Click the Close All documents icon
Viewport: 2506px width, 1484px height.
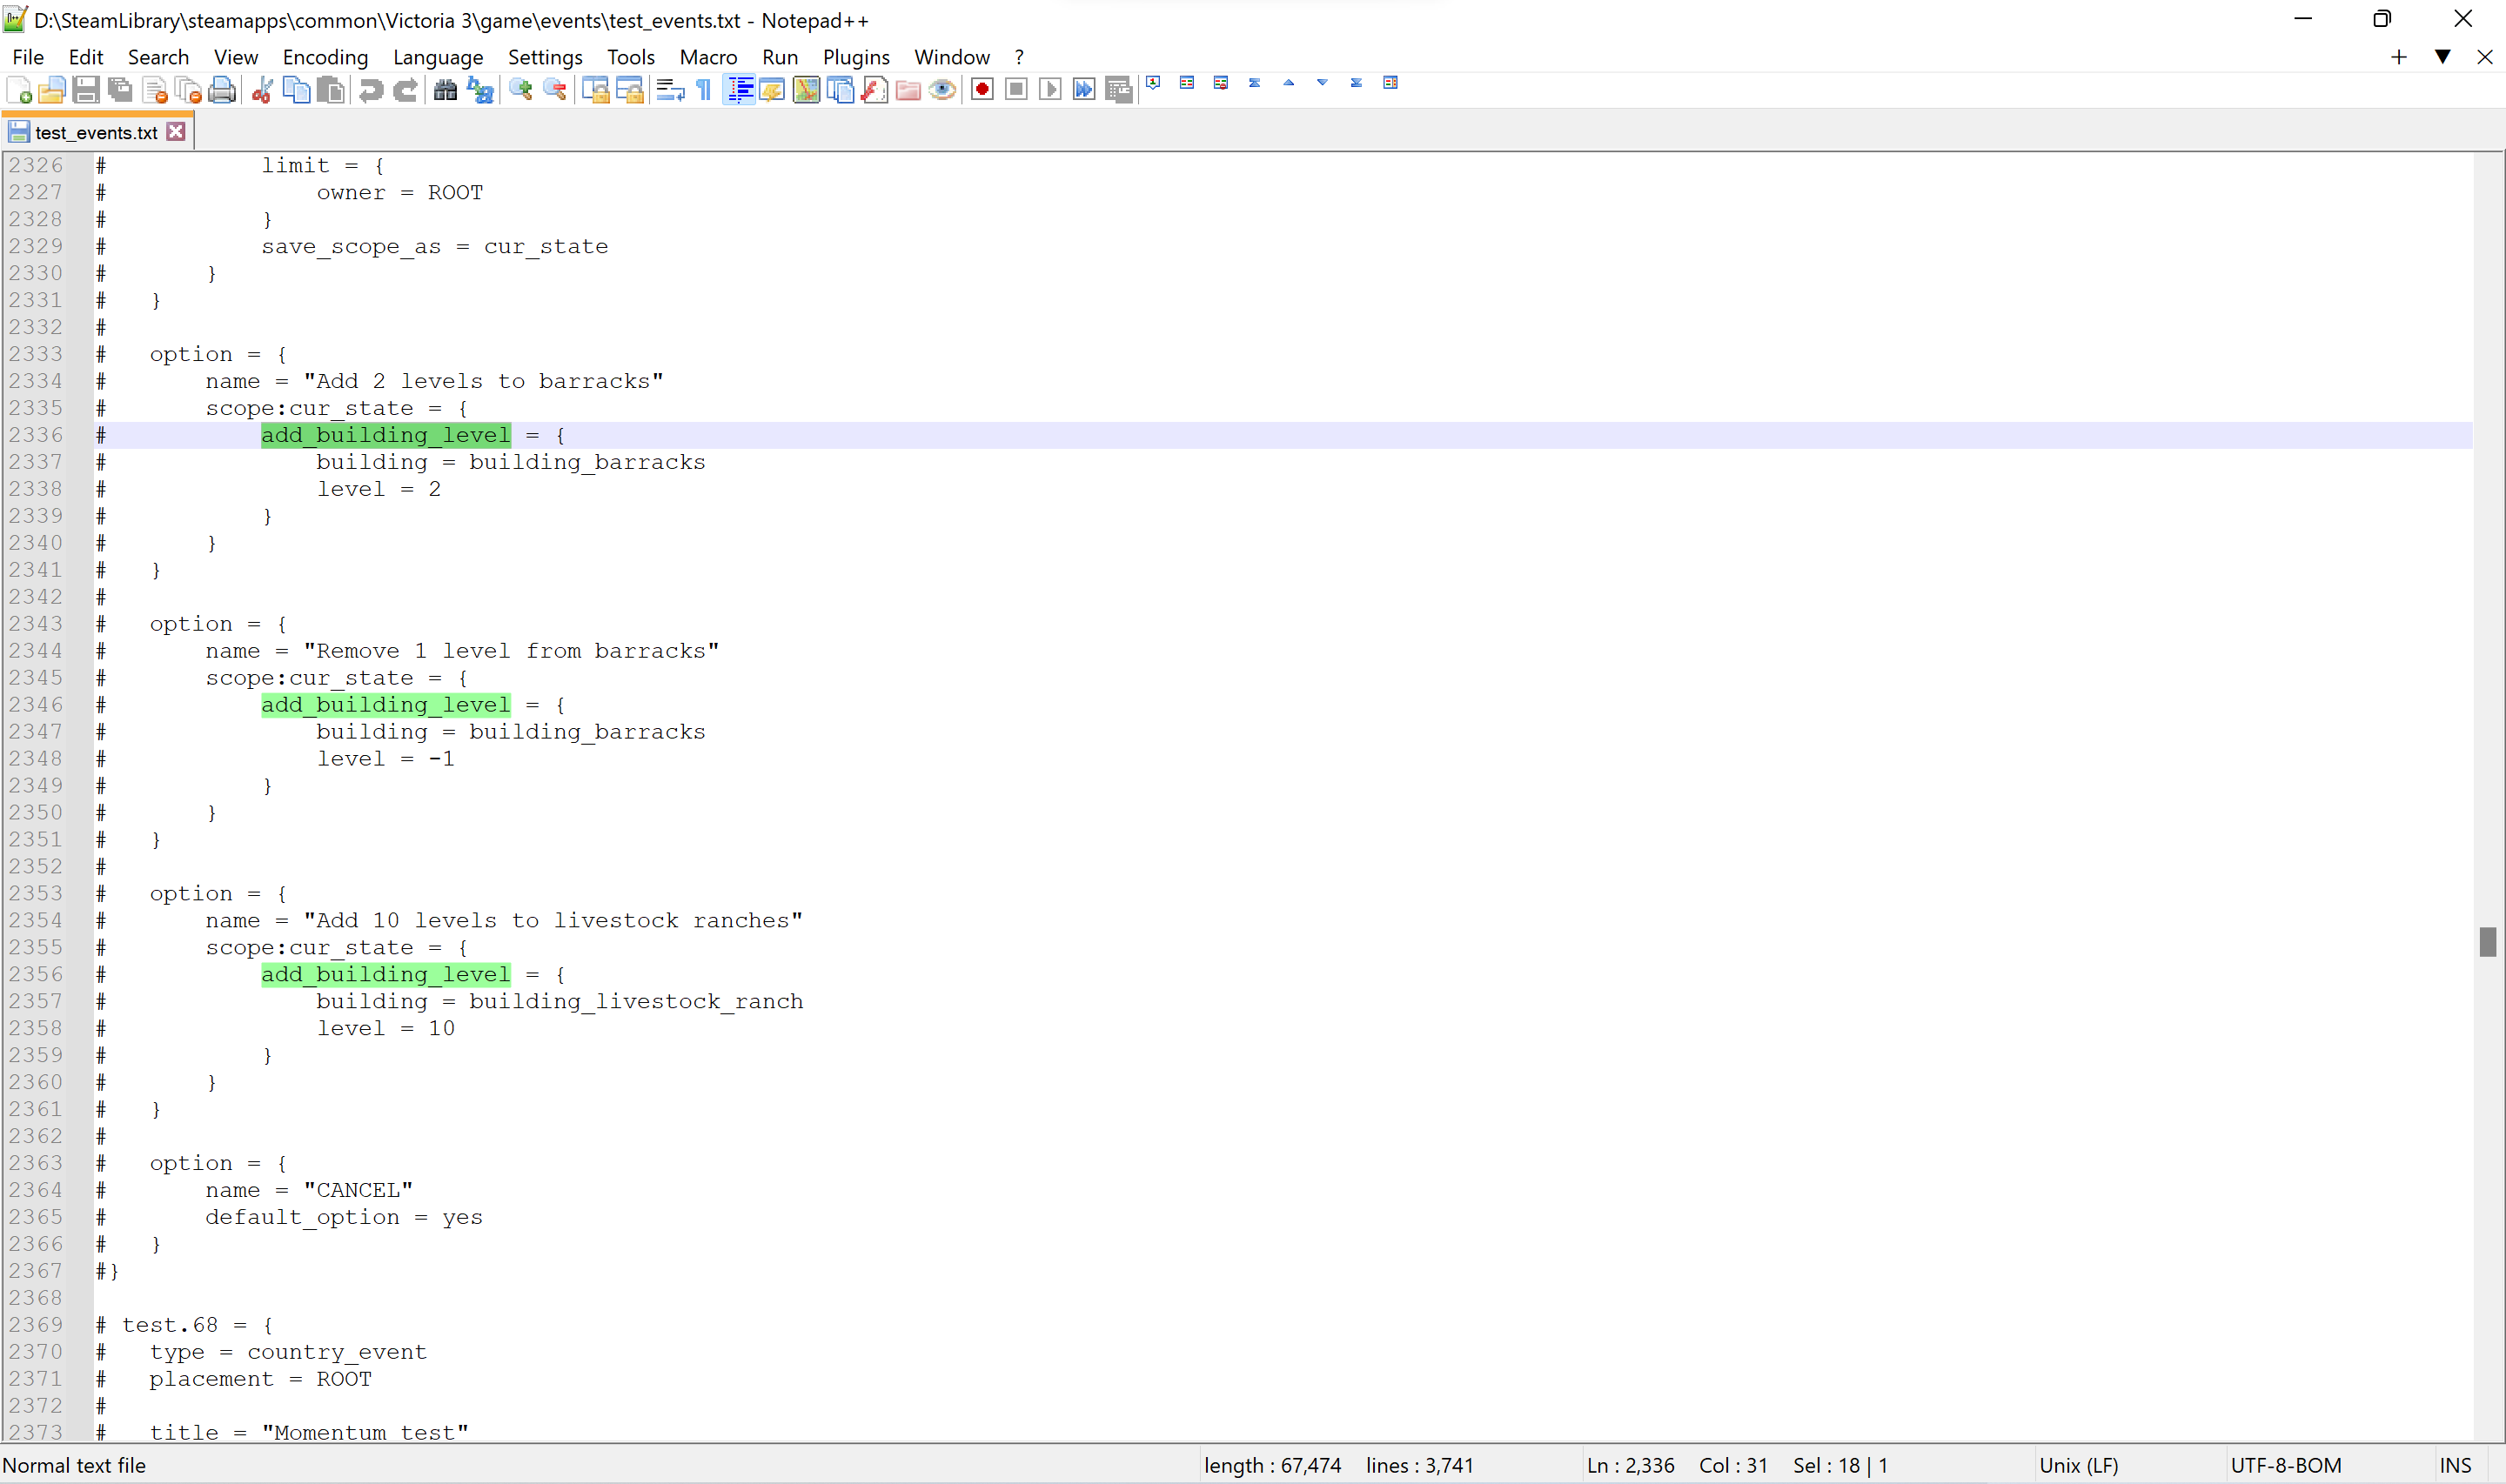[x=188, y=90]
